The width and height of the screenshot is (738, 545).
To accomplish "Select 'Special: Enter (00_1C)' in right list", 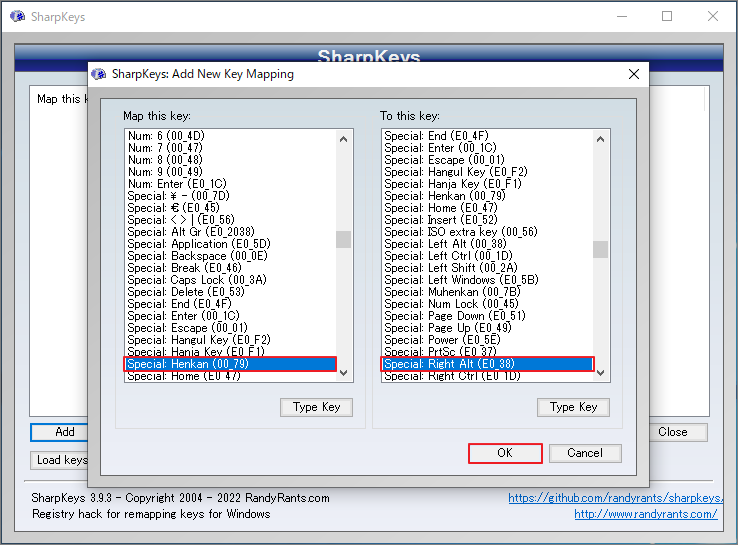I will (x=487, y=148).
